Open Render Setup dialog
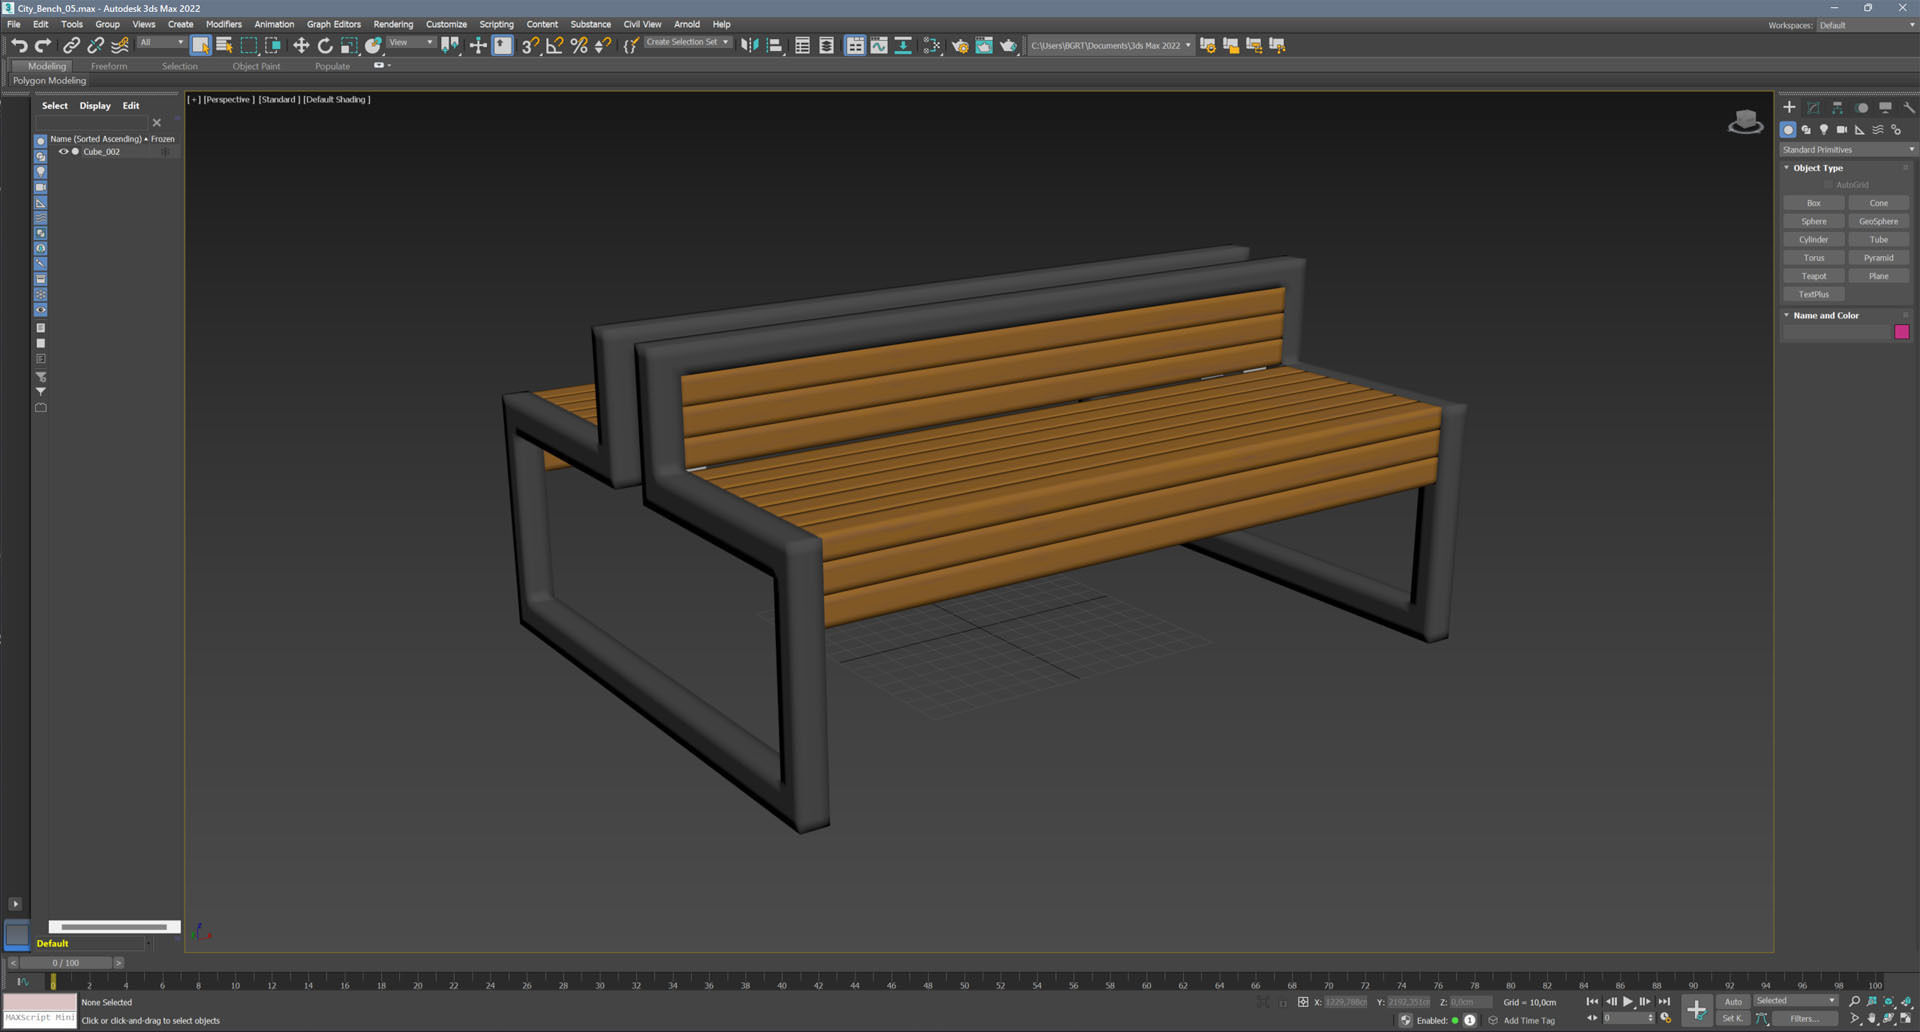The width and height of the screenshot is (1920, 1032). [960, 45]
